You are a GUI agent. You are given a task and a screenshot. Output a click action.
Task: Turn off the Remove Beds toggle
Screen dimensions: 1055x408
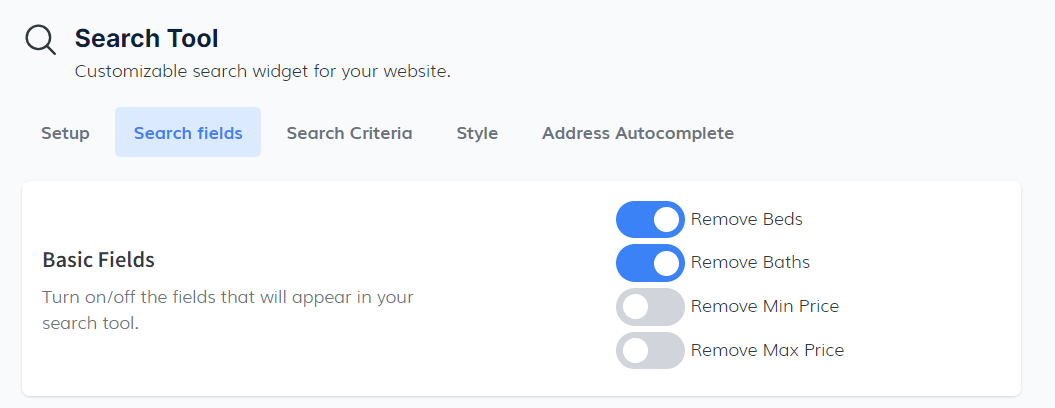pyautogui.click(x=650, y=219)
